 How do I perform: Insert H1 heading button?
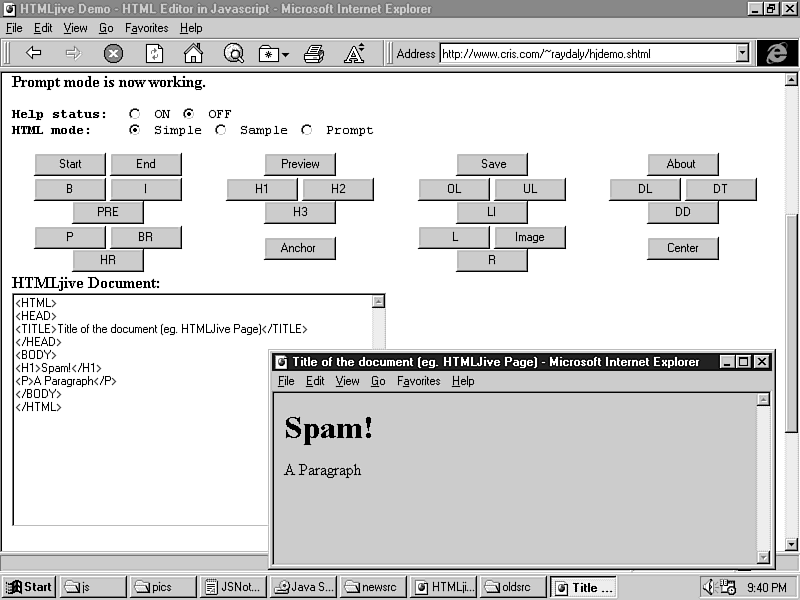click(262, 189)
